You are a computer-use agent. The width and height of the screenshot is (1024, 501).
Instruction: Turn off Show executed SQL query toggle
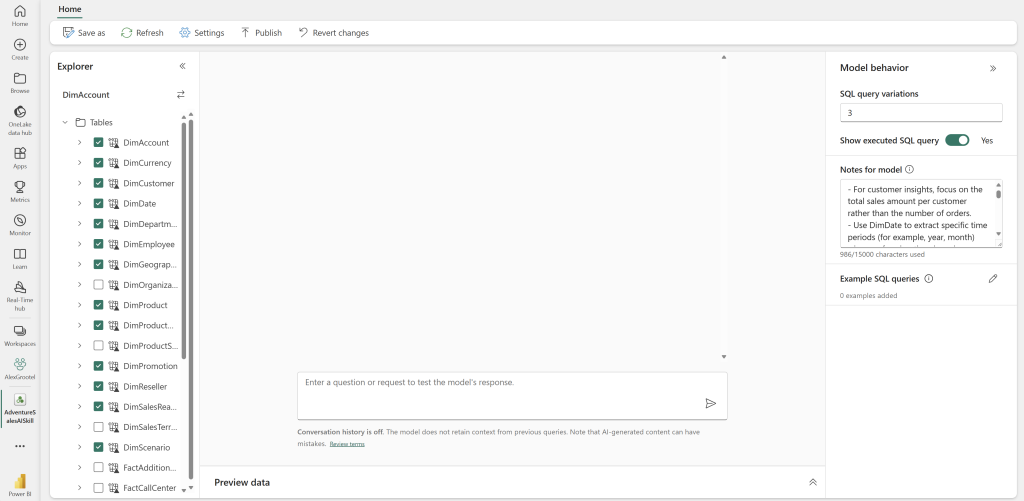point(957,141)
